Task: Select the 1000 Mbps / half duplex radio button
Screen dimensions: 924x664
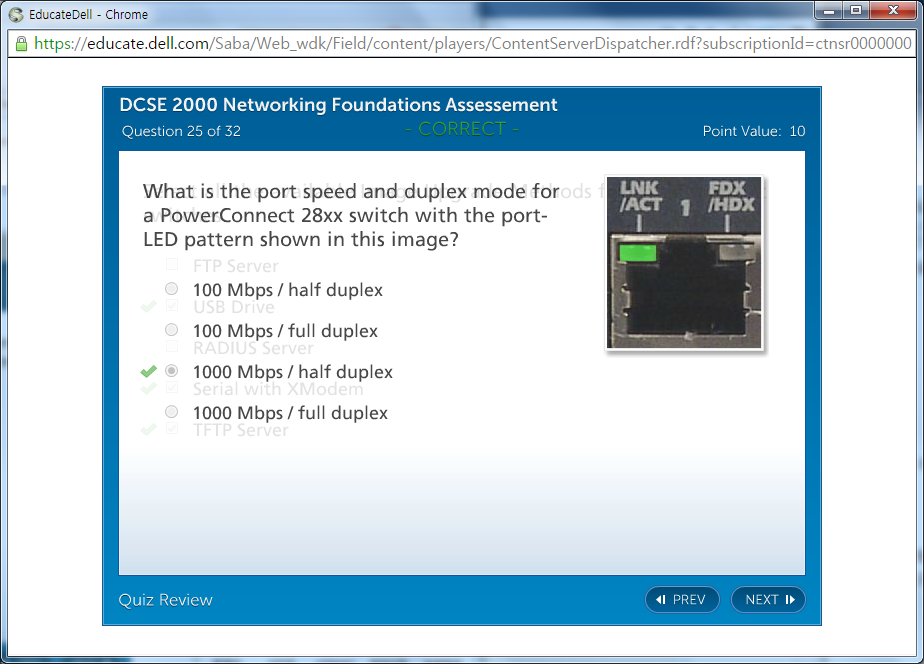Action: tap(172, 371)
